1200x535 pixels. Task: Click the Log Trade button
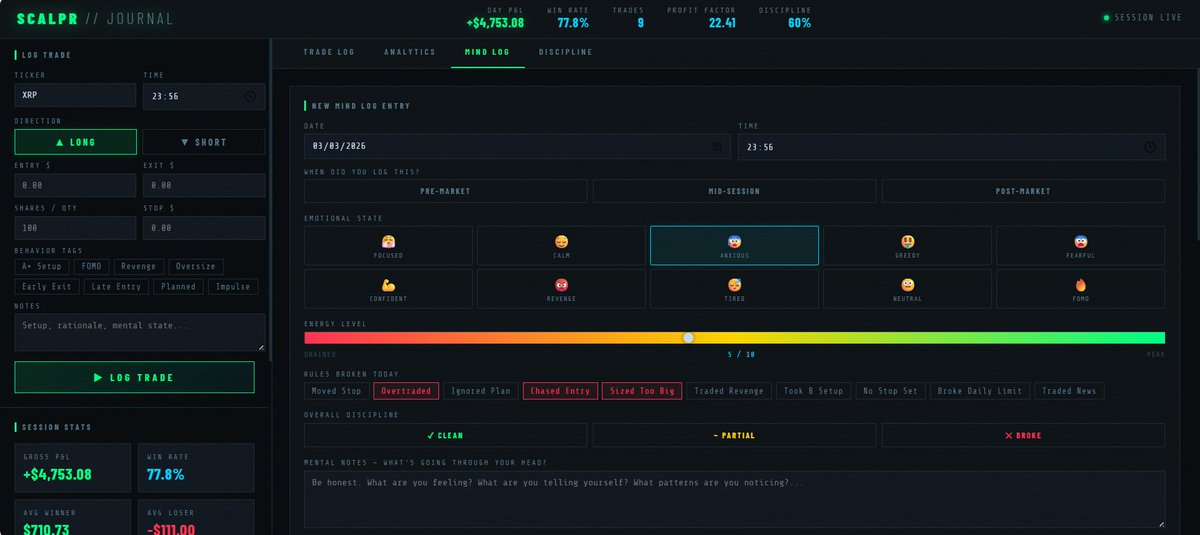134,377
